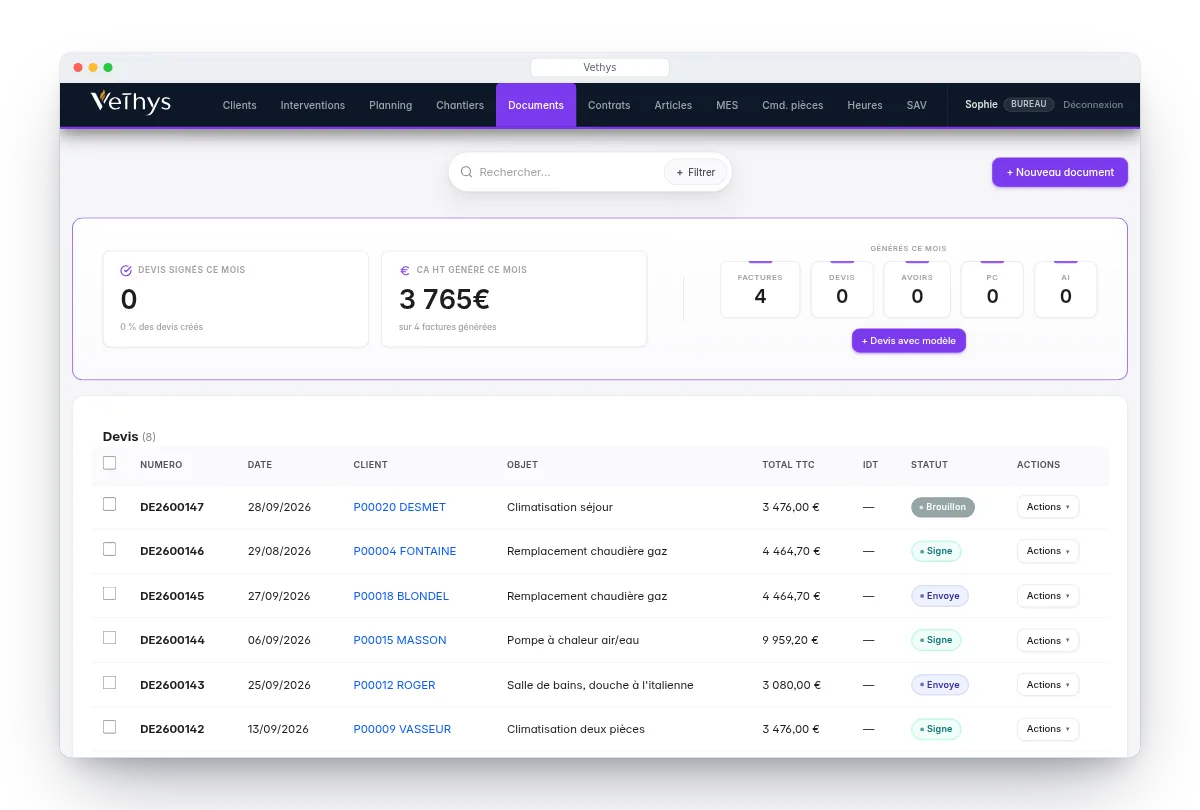The width and height of the screenshot is (1200, 810).
Task: Go to Articles
Action: click(x=673, y=105)
